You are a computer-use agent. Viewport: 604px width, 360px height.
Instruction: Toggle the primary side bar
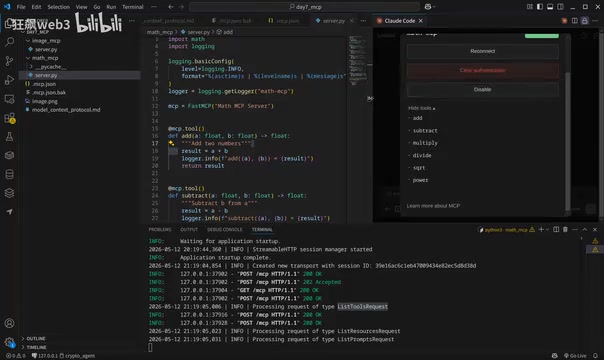(x=540, y=7)
